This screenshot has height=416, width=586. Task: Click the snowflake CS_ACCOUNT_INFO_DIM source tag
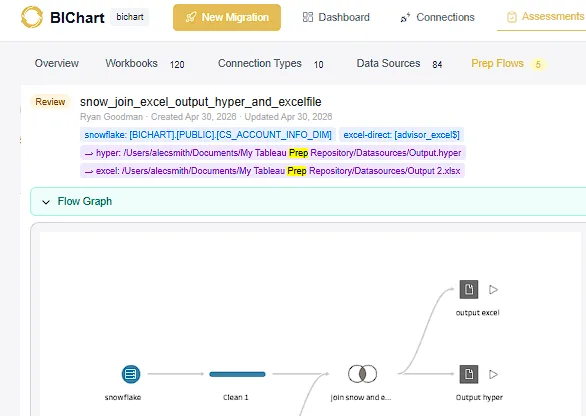[x=208, y=135]
